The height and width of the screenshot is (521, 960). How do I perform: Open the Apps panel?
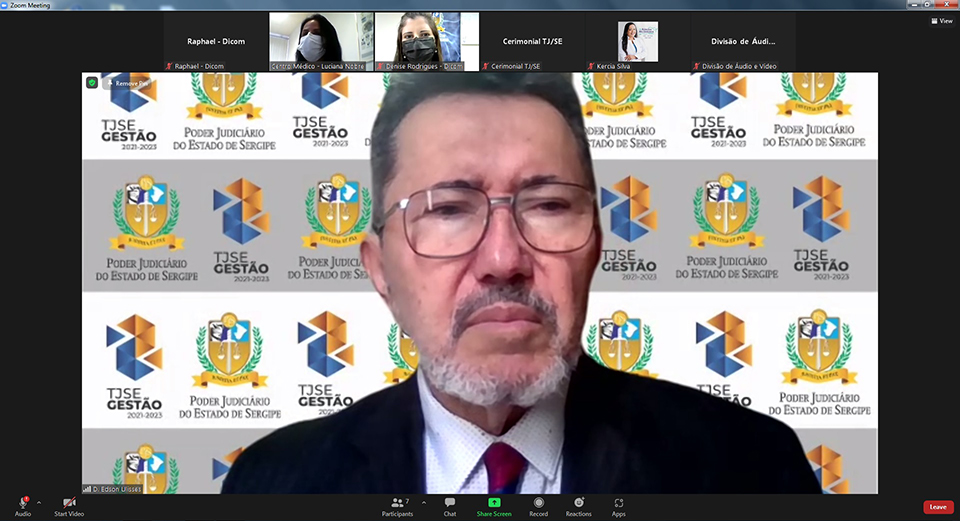click(619, 502)
